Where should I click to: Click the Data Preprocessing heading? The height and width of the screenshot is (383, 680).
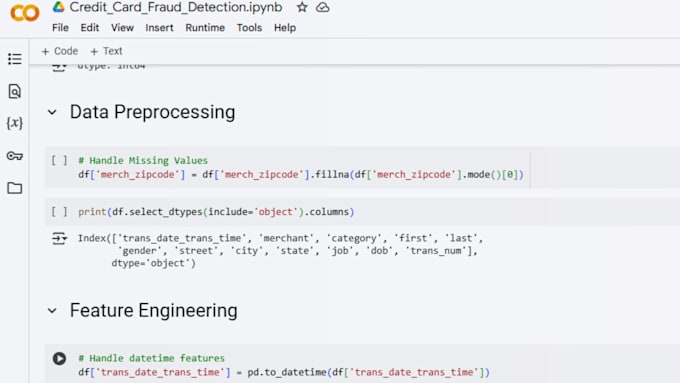tap(152, 112)
